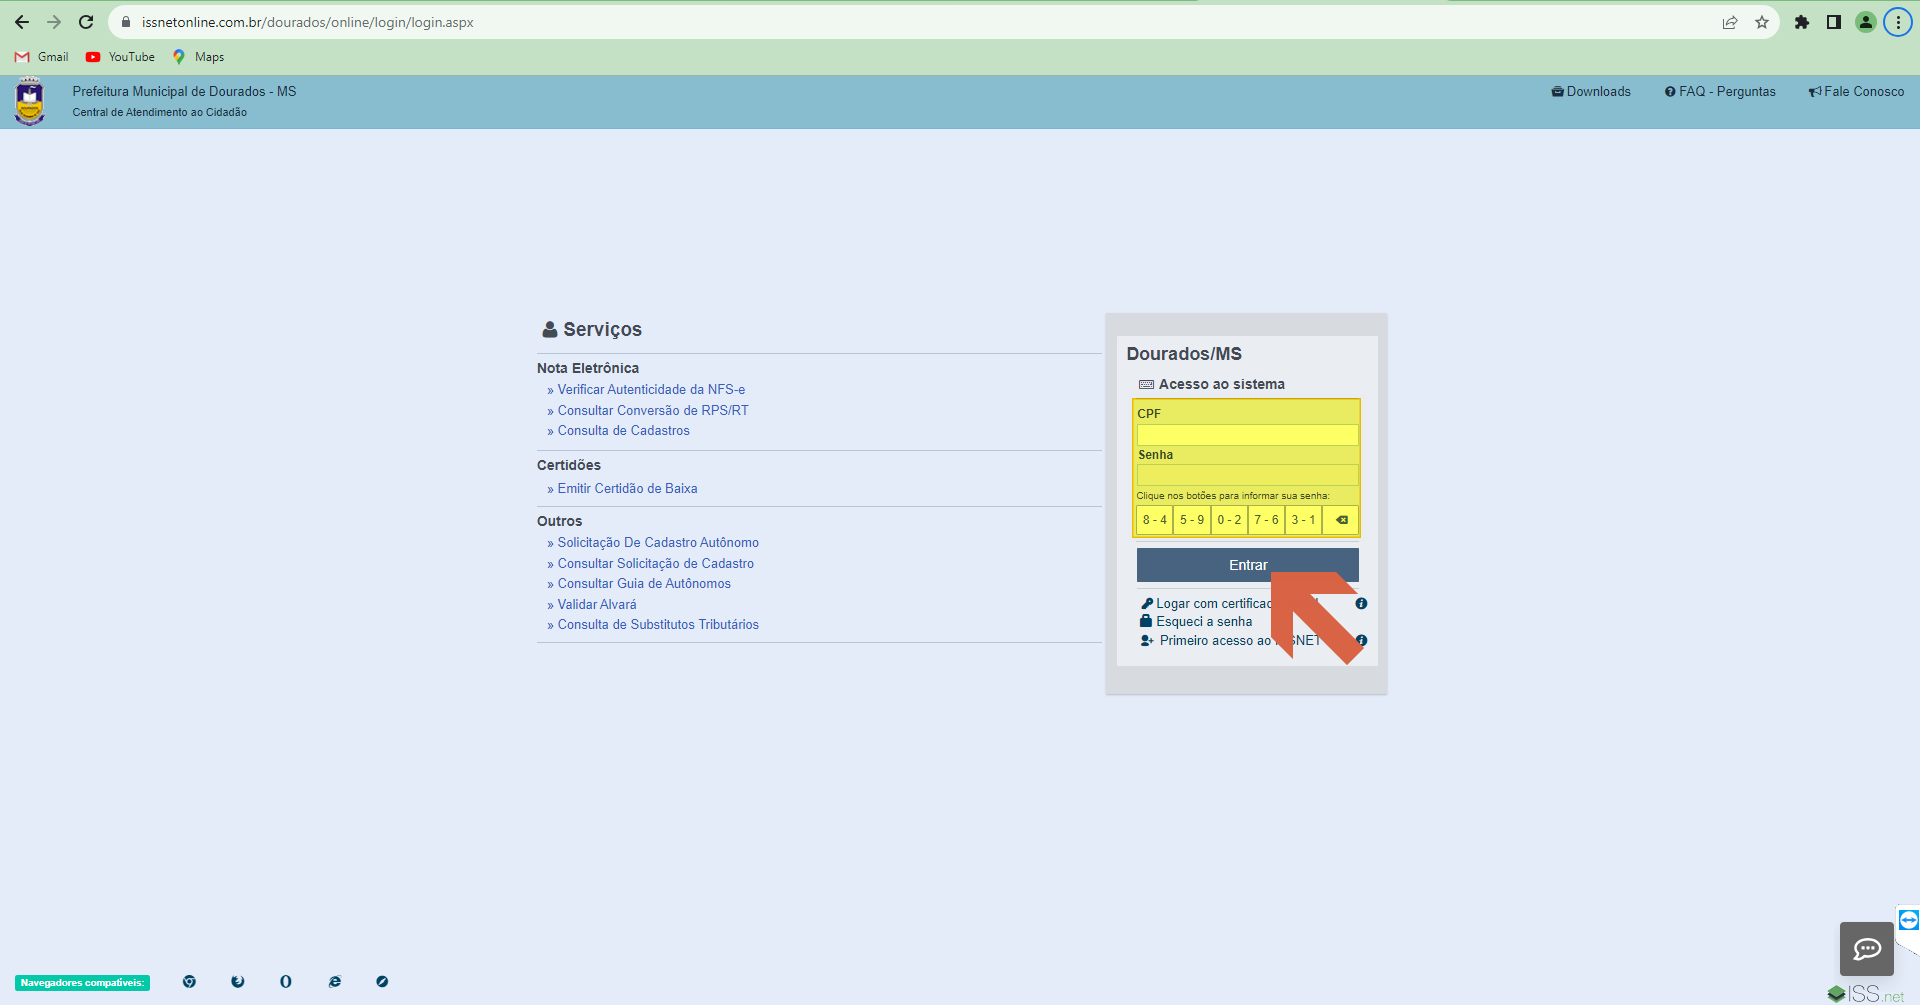Click the Acesso ao sistema heading
This screenshot has height=1005, width=1920.
click(1212, 385)
